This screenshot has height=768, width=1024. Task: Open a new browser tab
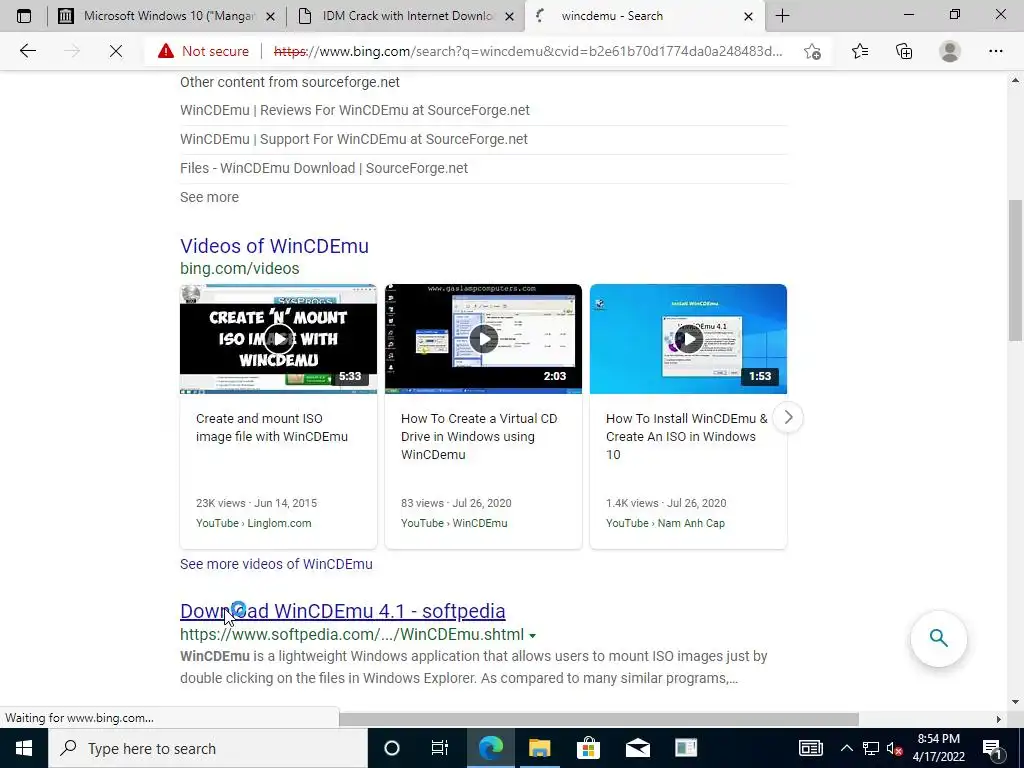pos(782,16)
